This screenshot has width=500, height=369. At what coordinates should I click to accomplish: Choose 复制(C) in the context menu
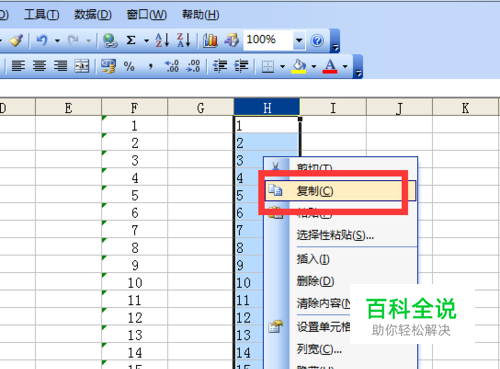pos(340,191)
